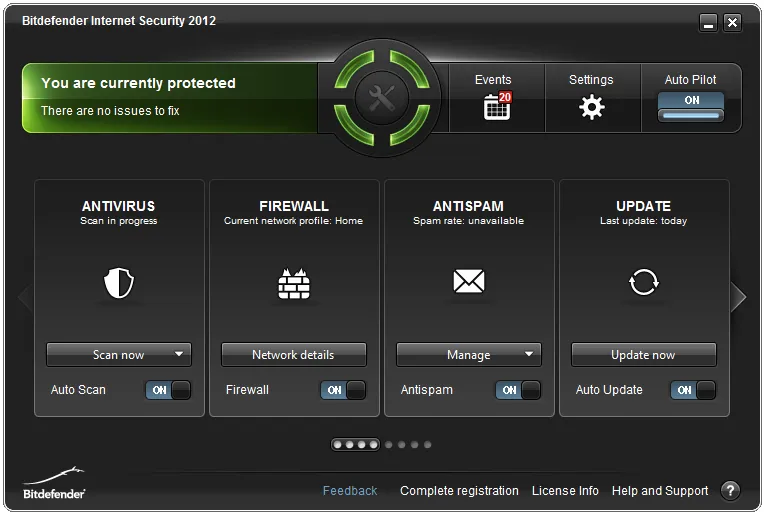
Task: Click the Bitdefender logo
Action: tap(54, 483)
